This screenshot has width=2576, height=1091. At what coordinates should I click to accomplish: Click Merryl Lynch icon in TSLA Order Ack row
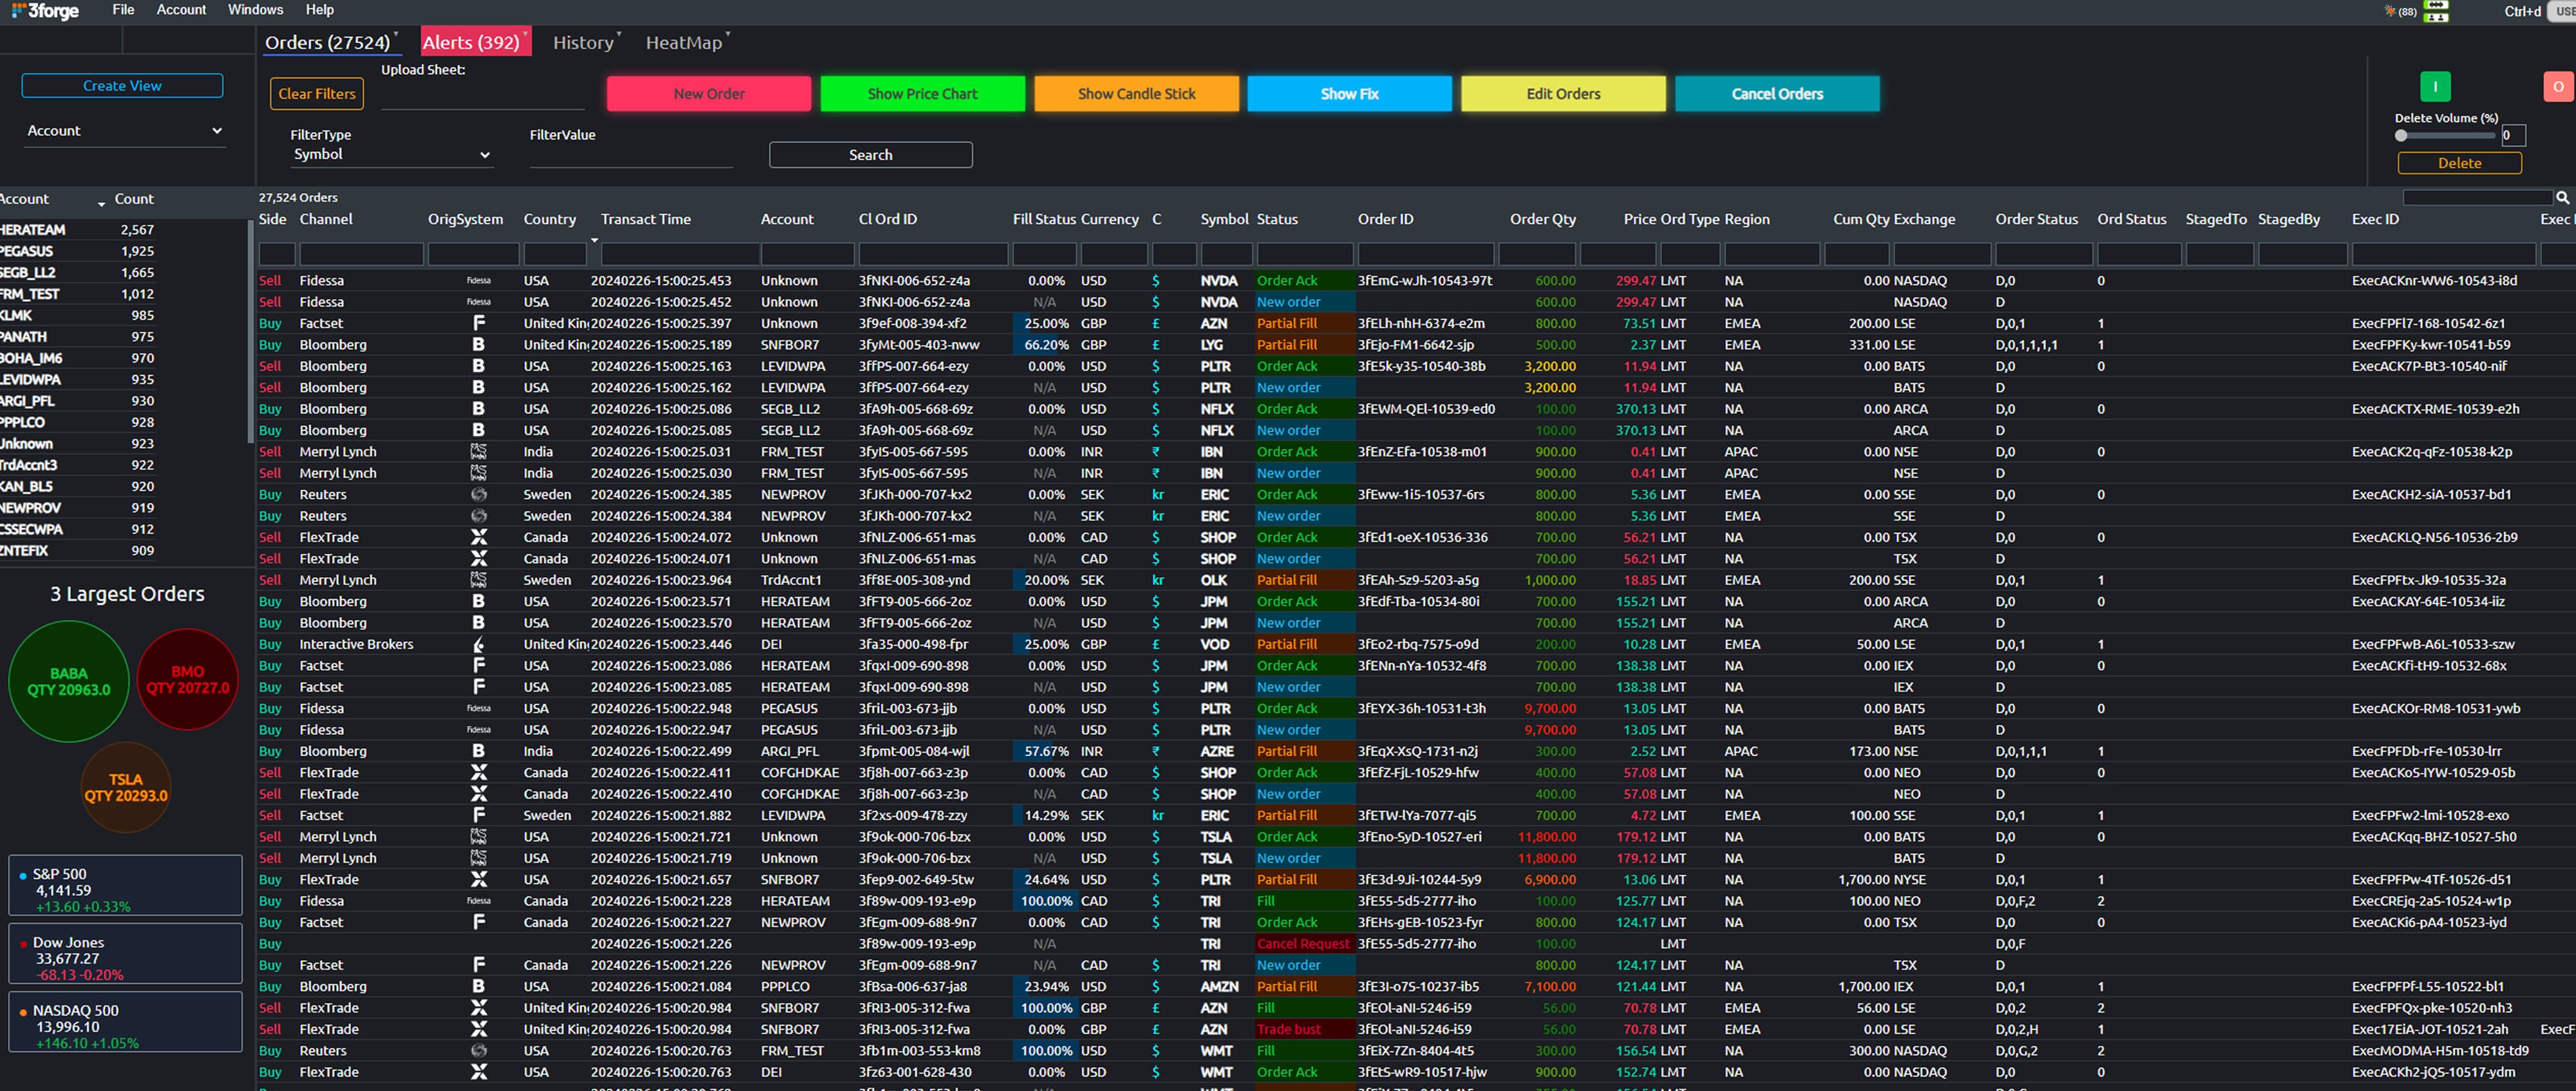click(x=479, y=837)
